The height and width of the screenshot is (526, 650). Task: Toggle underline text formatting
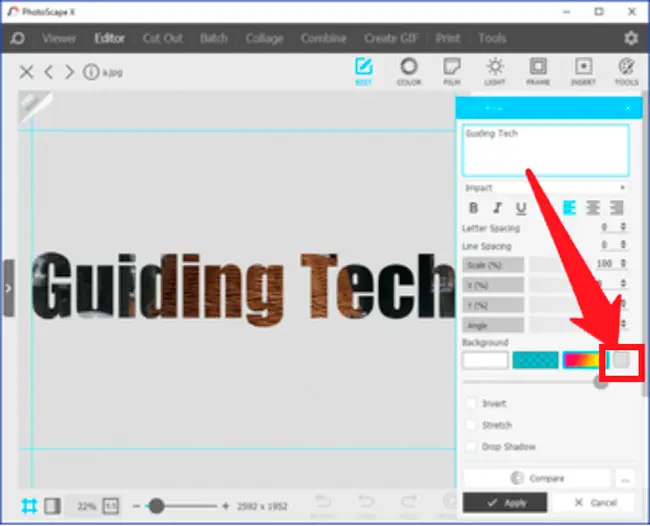coord(521,208)
